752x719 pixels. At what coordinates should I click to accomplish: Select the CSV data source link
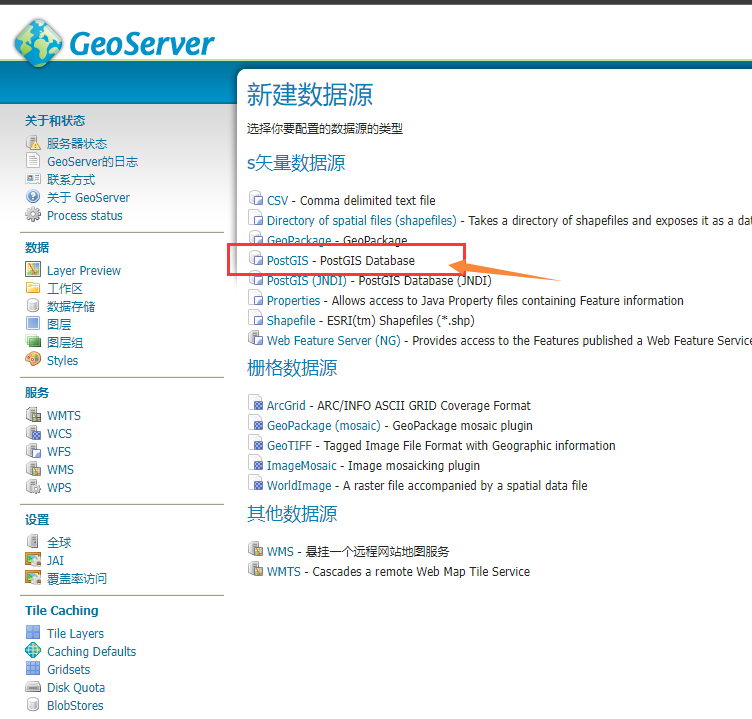[277, 200]
